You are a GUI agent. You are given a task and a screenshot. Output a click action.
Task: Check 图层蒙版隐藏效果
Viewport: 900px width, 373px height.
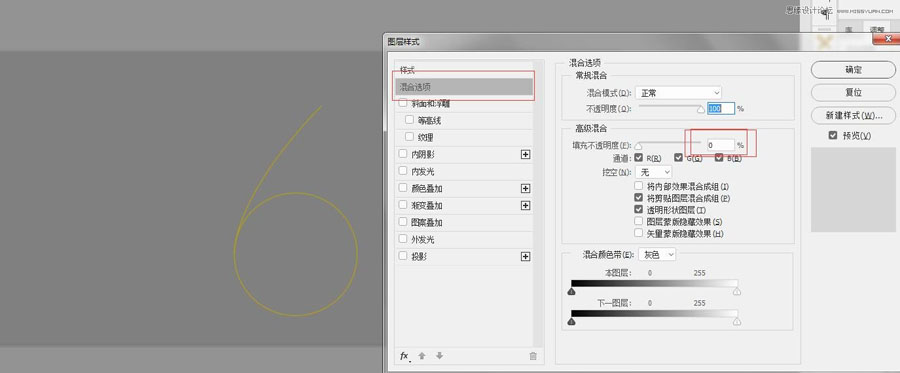pyautogui.click(x=638, y=221)
